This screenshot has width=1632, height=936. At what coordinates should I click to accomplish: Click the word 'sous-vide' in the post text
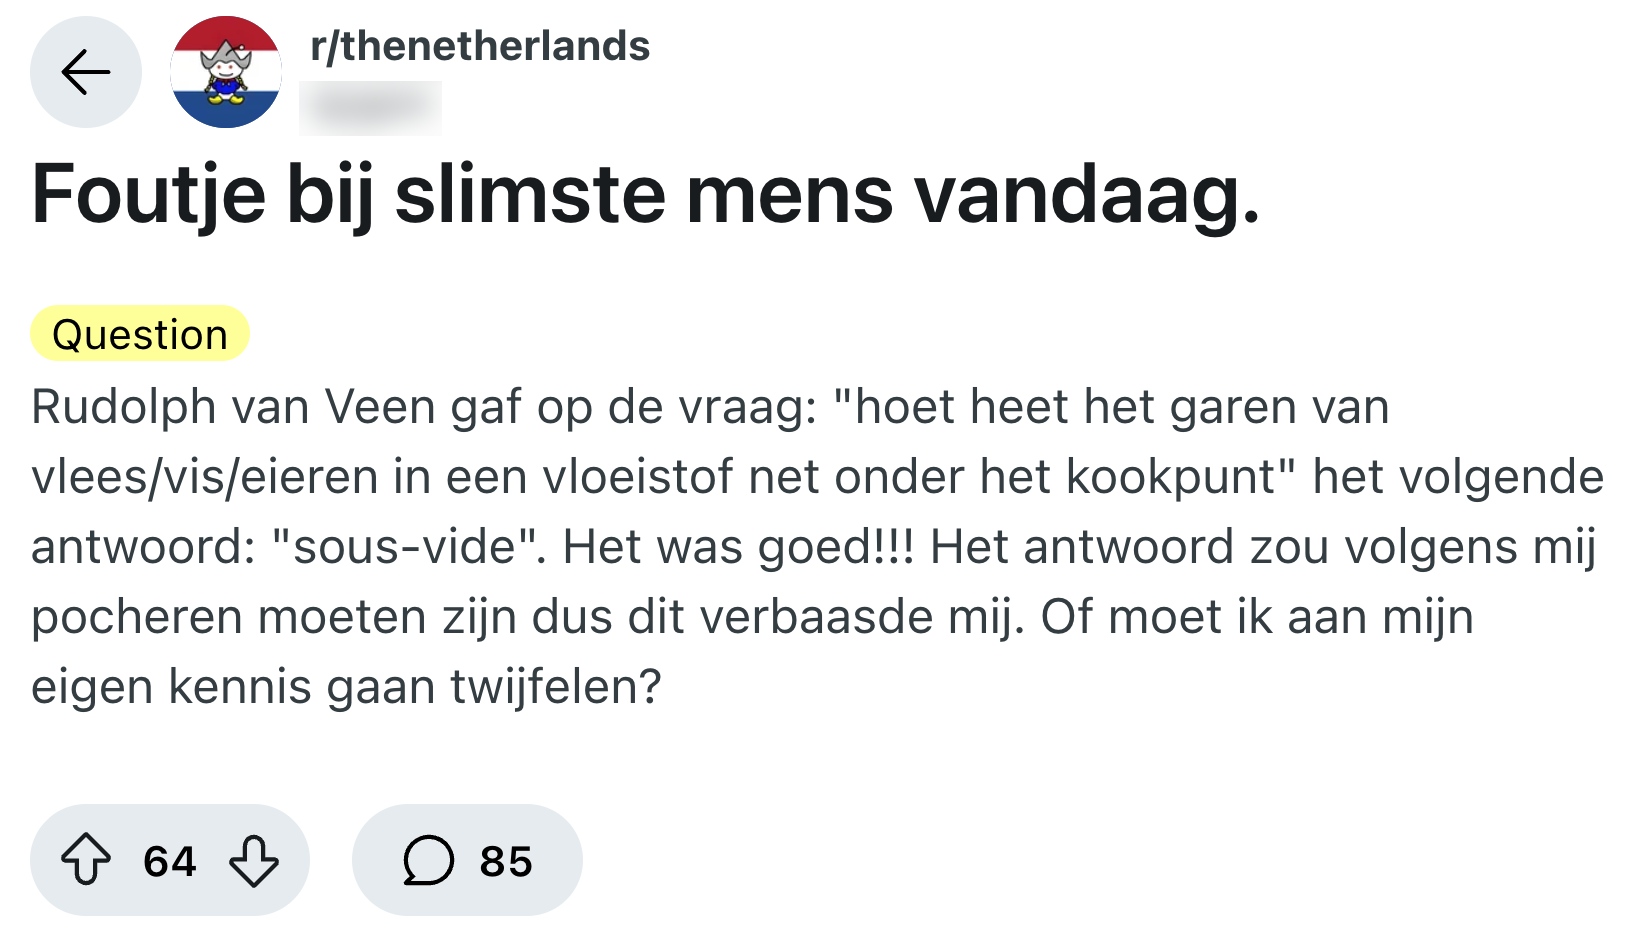(402, 548)
